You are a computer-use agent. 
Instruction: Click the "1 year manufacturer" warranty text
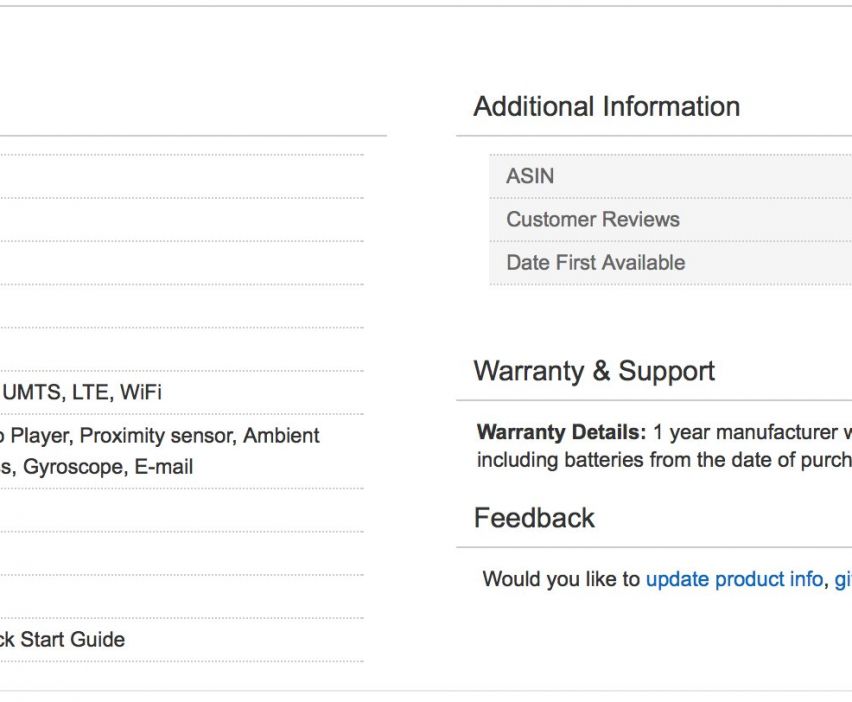tap(742, 433)
